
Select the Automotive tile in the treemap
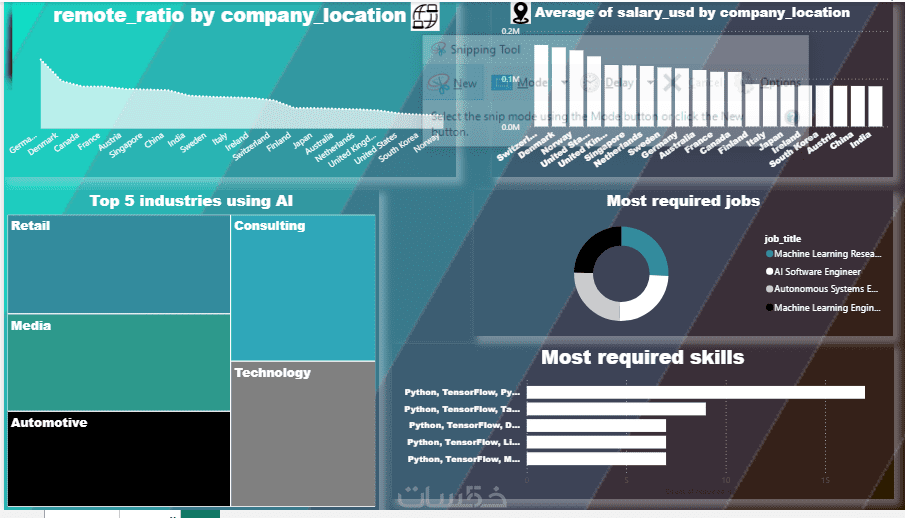119,459
